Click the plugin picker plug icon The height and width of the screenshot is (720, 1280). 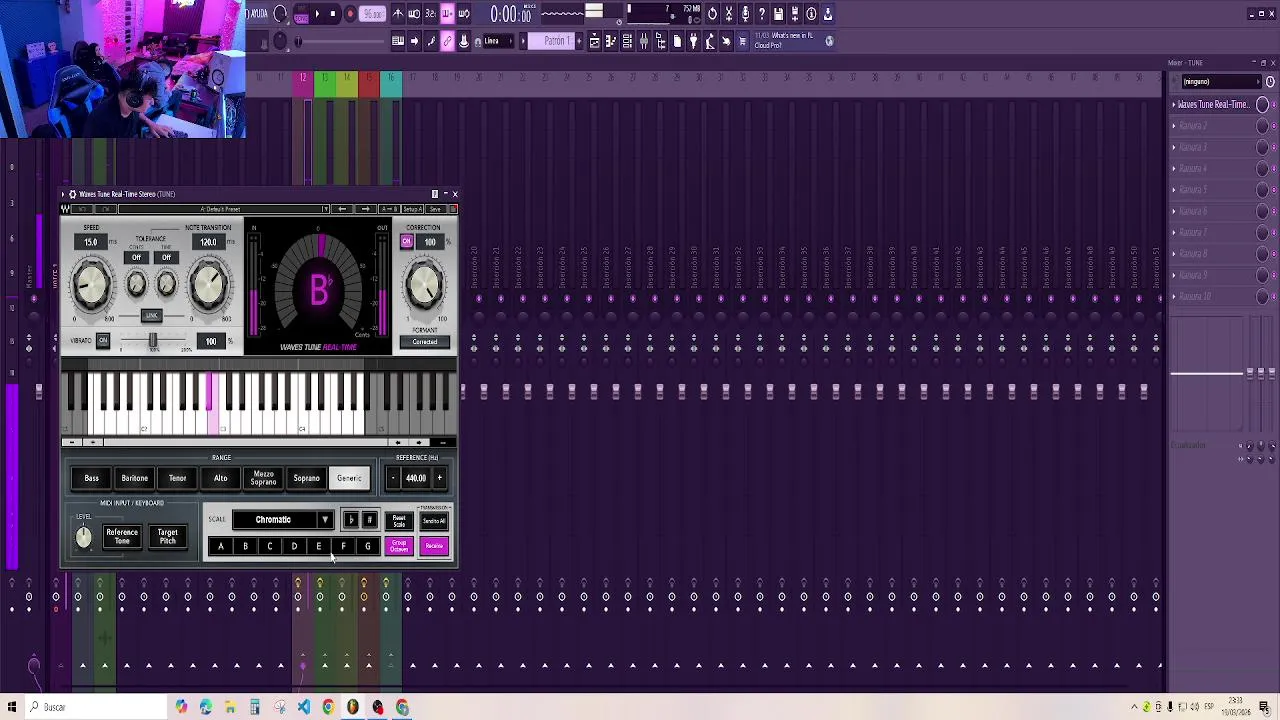(693, 41)
